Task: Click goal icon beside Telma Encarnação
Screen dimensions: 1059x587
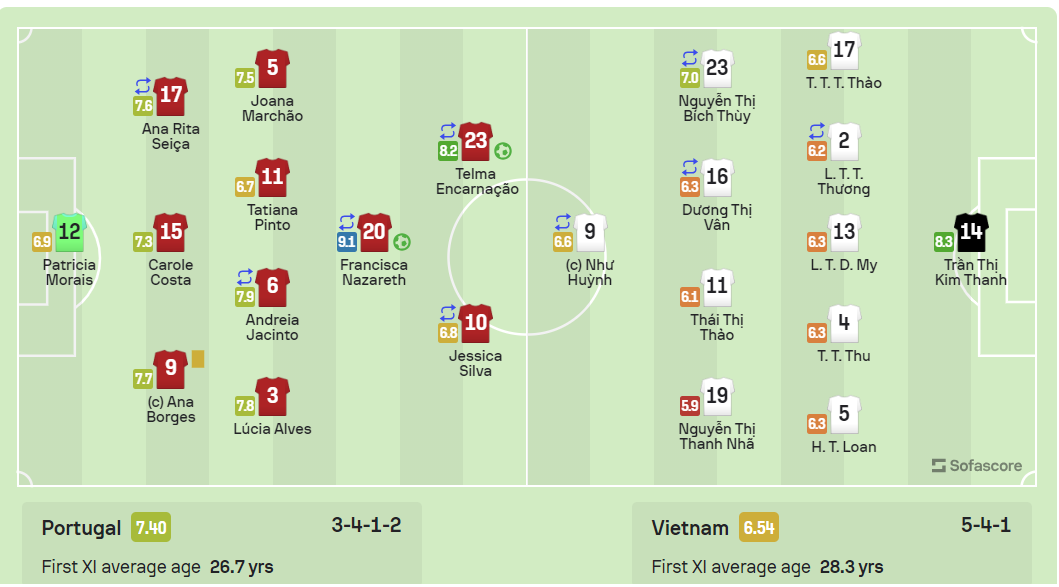Action: coord(503,151)
